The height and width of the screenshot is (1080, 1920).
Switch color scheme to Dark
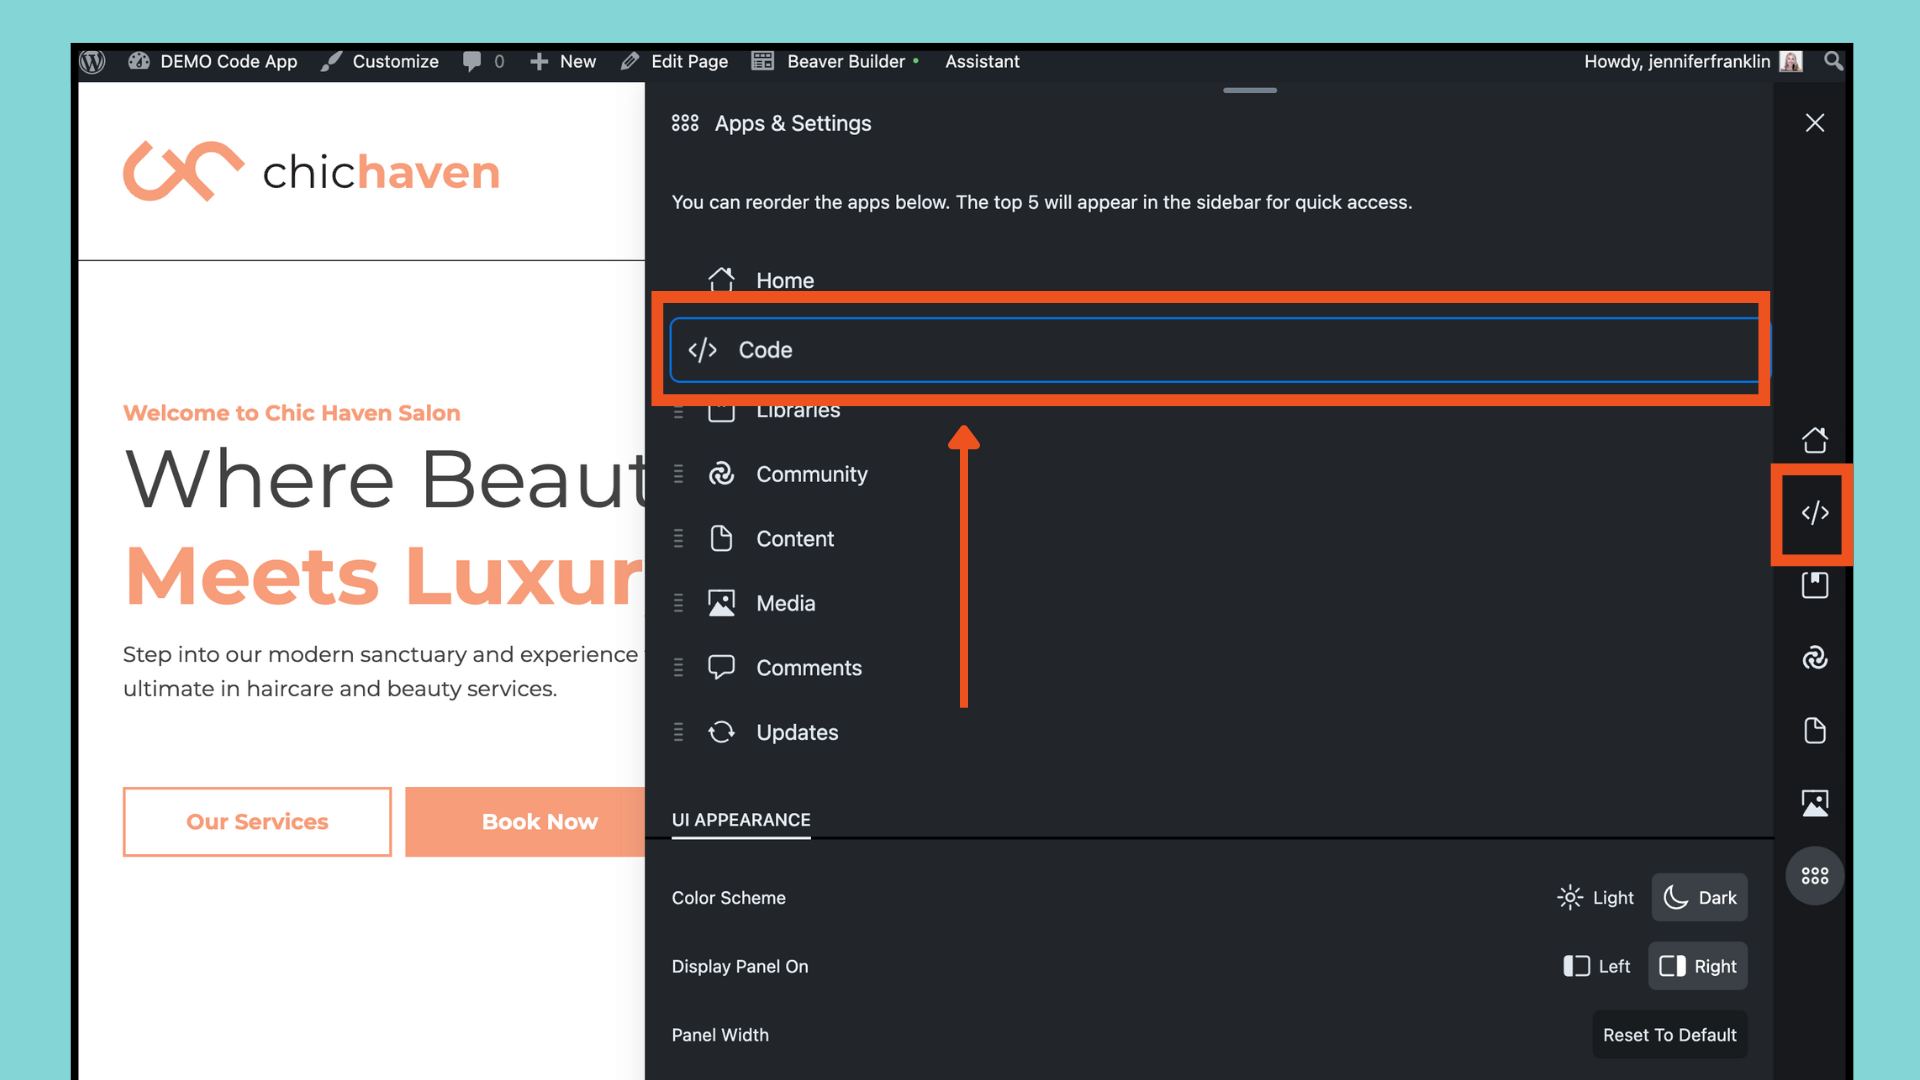1700,898
